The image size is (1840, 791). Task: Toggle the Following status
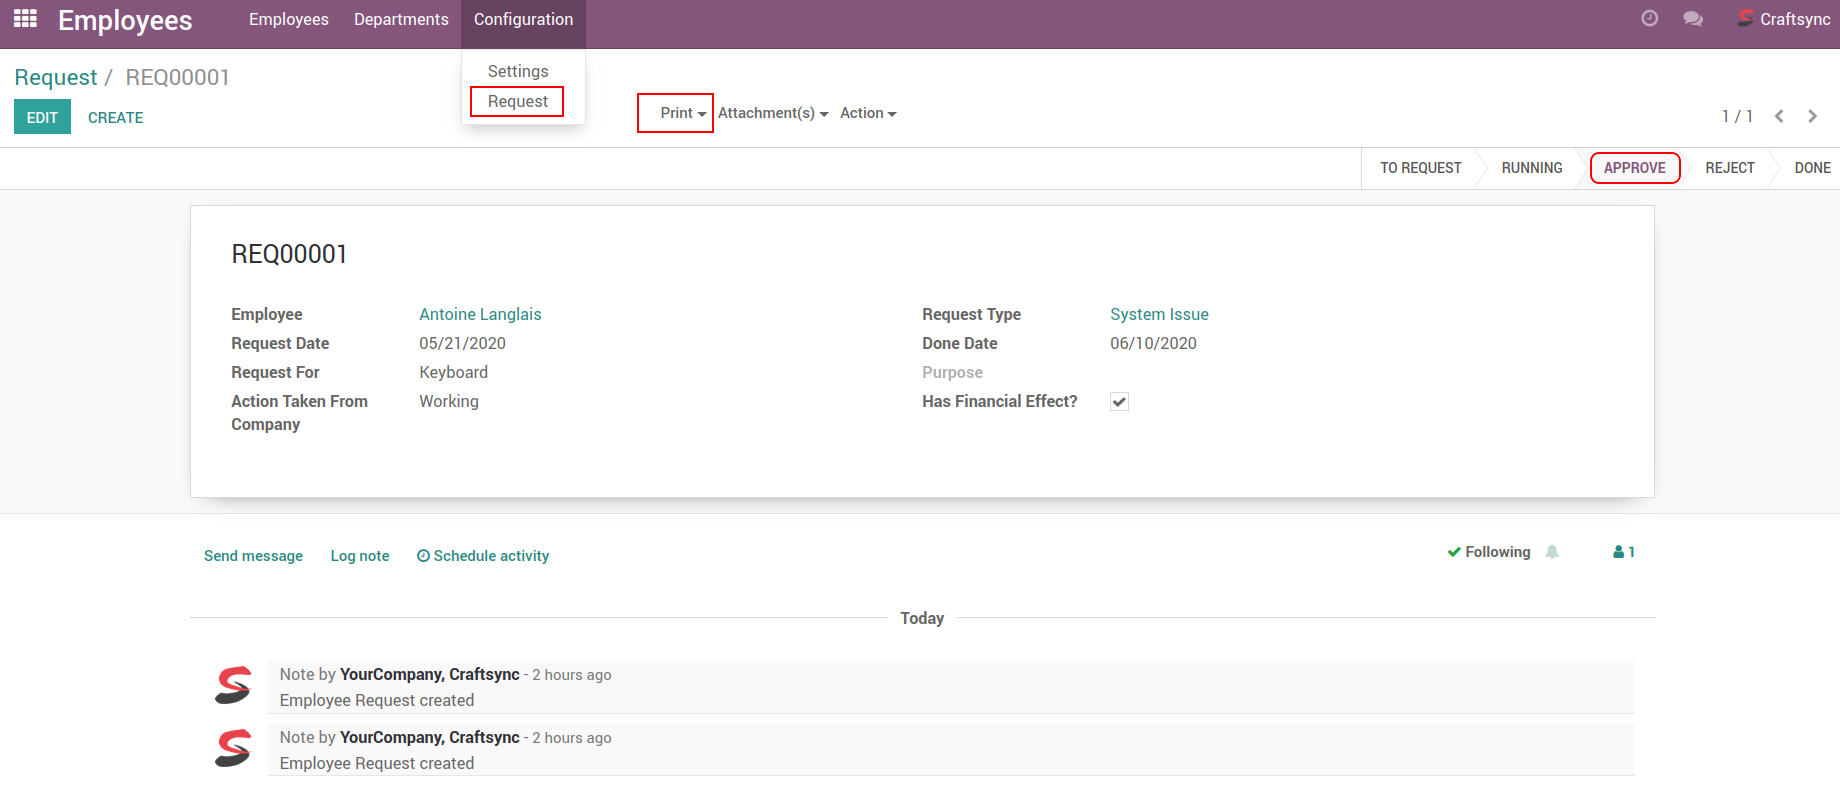pos(1488,552)
